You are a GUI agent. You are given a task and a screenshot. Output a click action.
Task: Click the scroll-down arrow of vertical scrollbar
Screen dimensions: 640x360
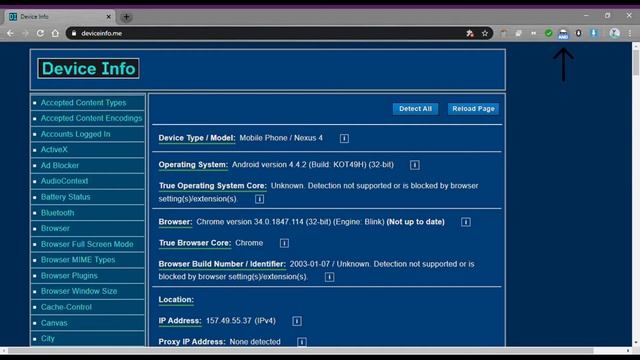[636, 343]
